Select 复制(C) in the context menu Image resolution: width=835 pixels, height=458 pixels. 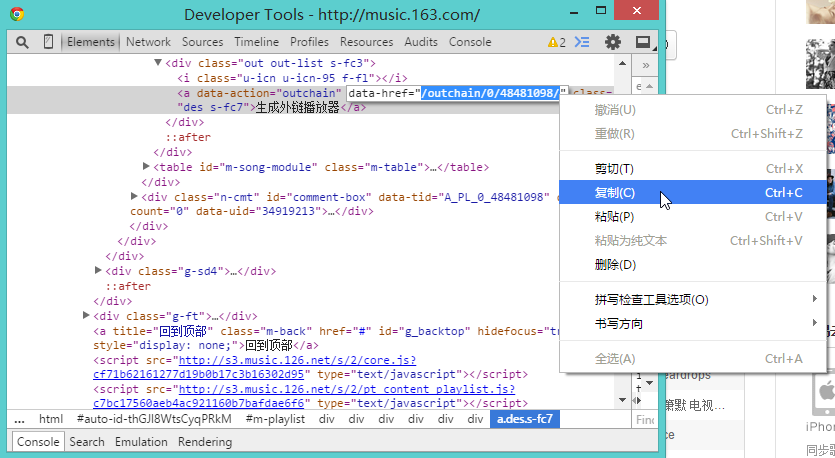[693, 192]
